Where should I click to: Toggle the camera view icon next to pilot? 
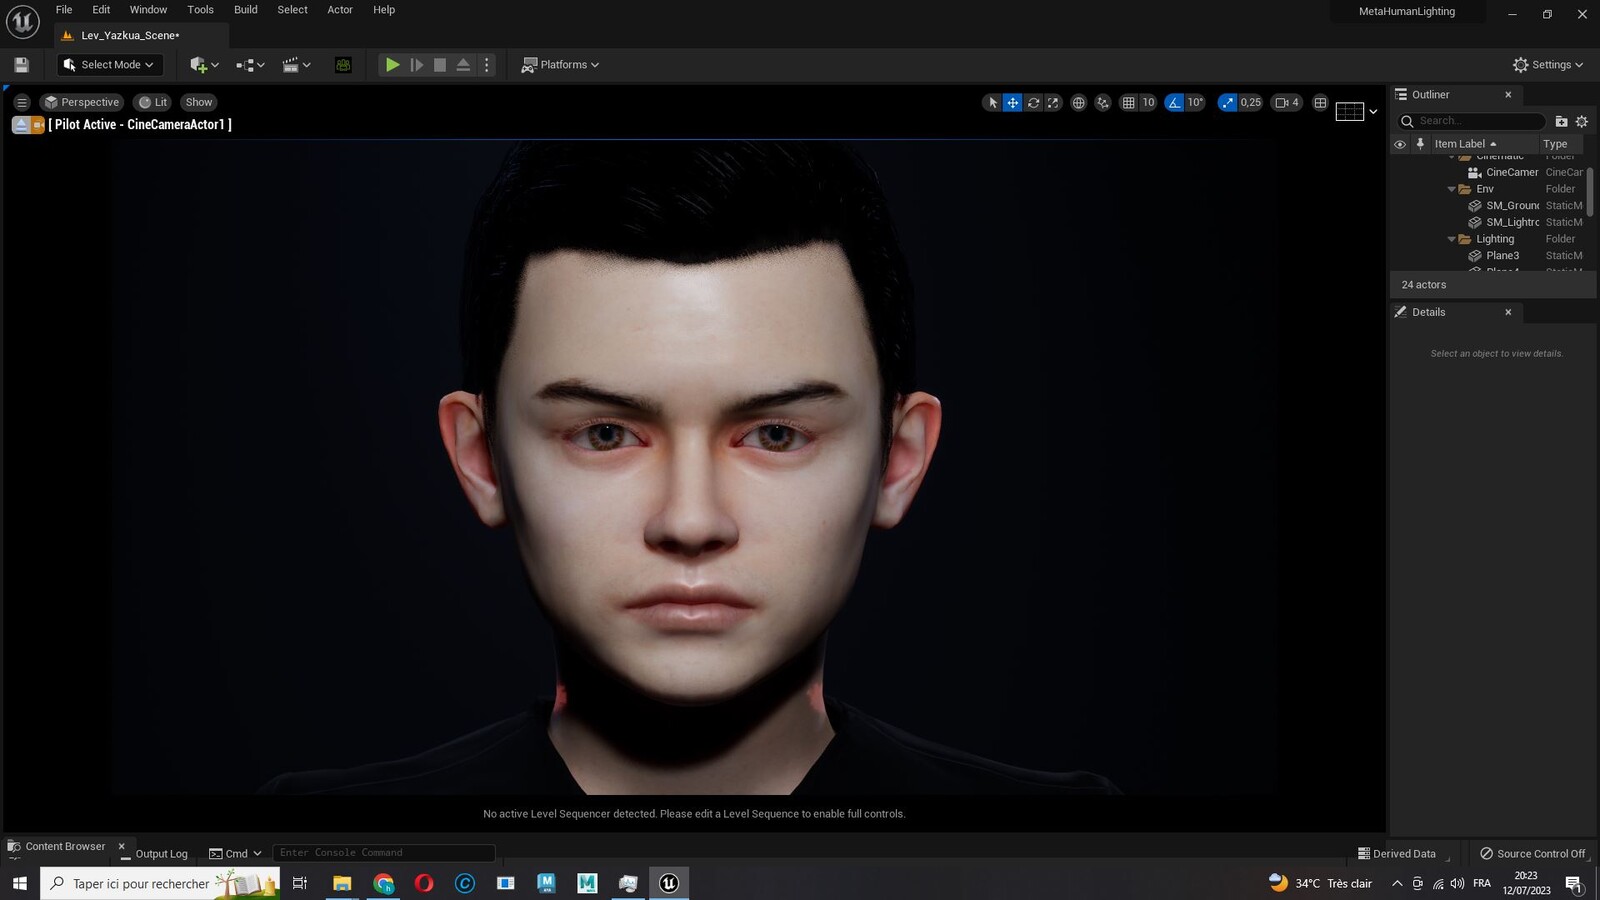click(x=38, y=125)
